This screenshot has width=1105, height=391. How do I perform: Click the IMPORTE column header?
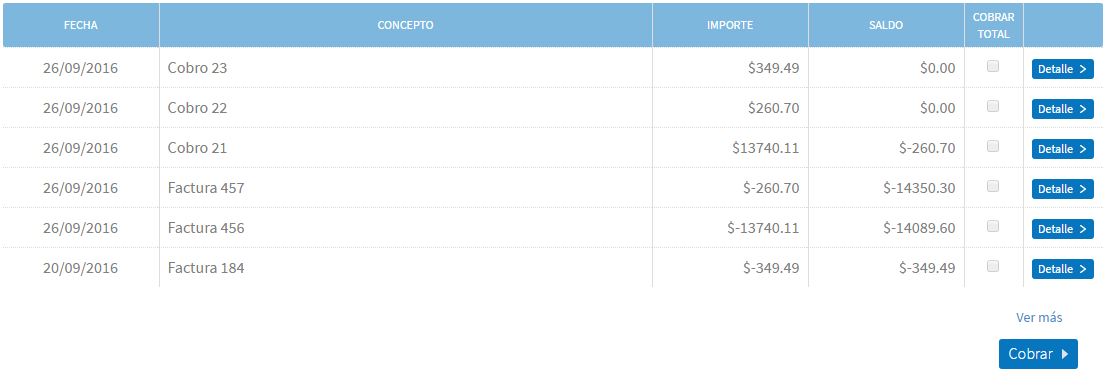pos(730,25)
